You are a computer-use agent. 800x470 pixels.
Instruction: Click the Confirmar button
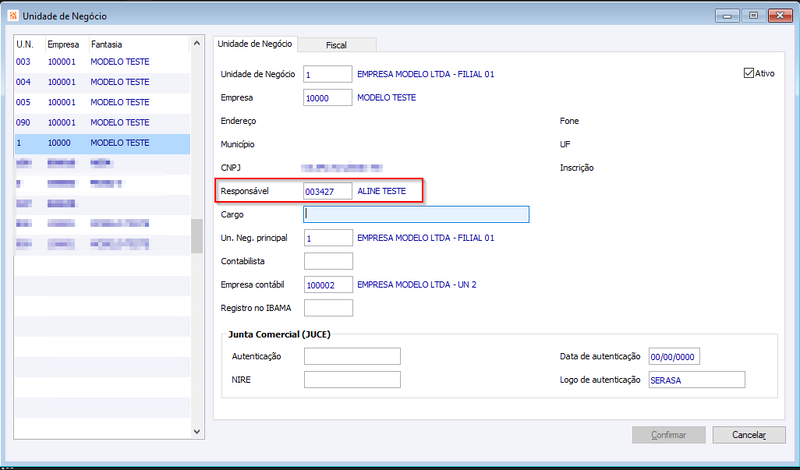click(x=668, y=435)
